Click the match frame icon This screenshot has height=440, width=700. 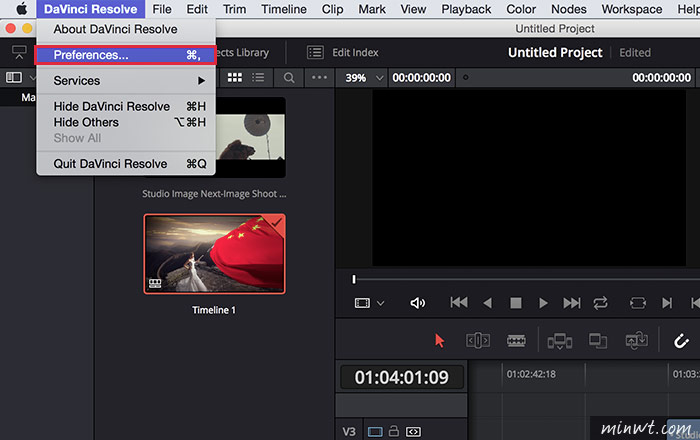638,303
